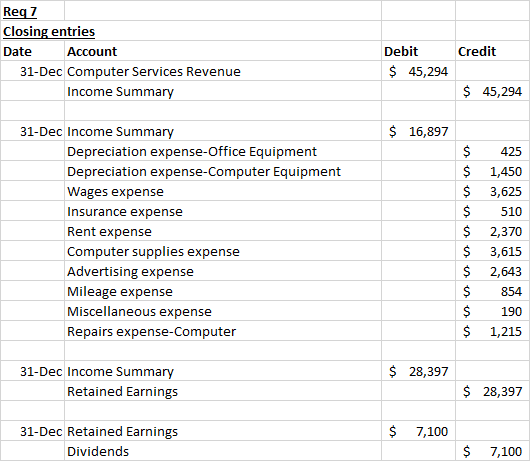This screenshot has width=530, height=461.
Task: Click the 'Insurance expense' cell
Action: pyautogui.click(x=223, y=211)
